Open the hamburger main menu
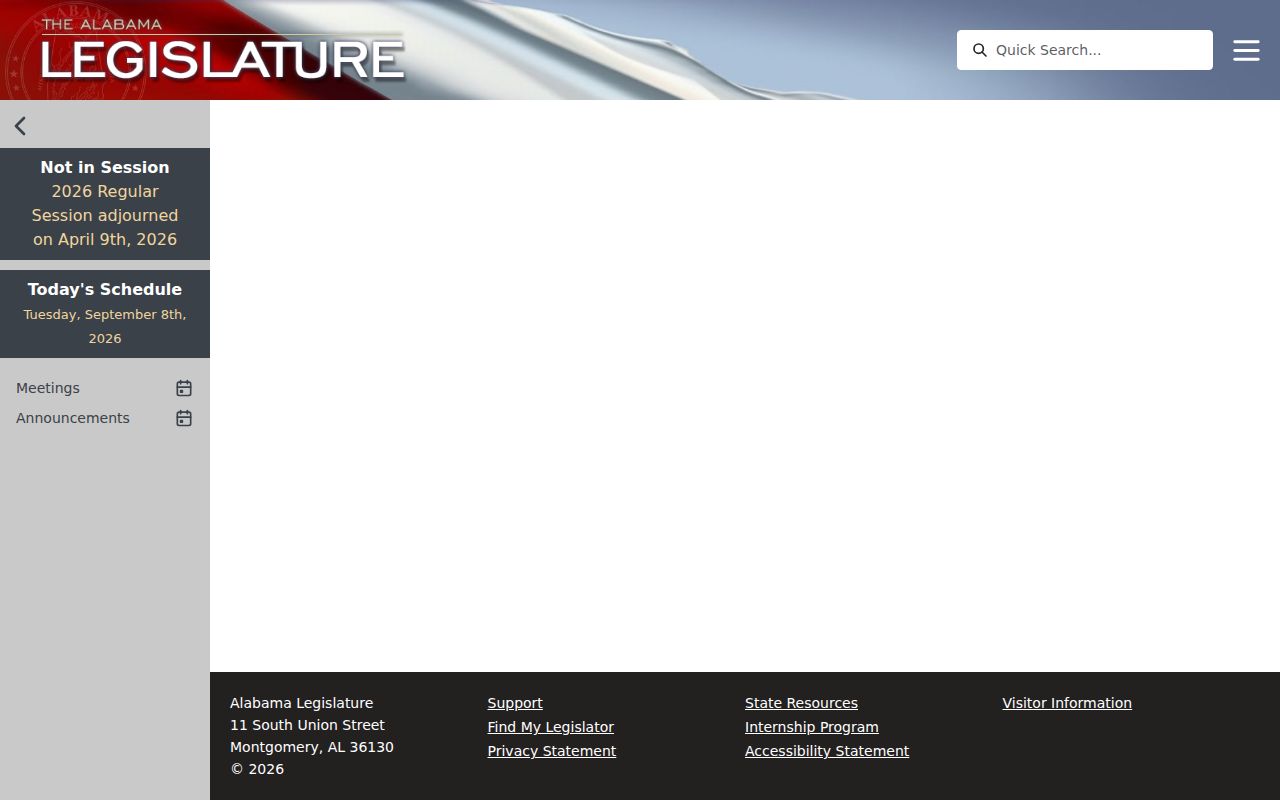The width and height of the screenshot is (1280, 800). 1246,50
